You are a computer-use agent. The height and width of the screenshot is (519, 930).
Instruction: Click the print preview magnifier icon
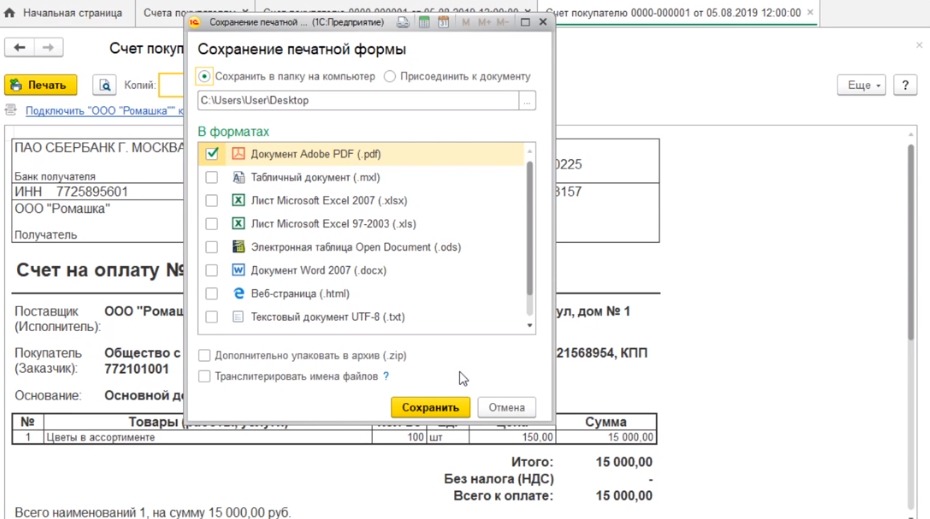[x=104, y=86]
